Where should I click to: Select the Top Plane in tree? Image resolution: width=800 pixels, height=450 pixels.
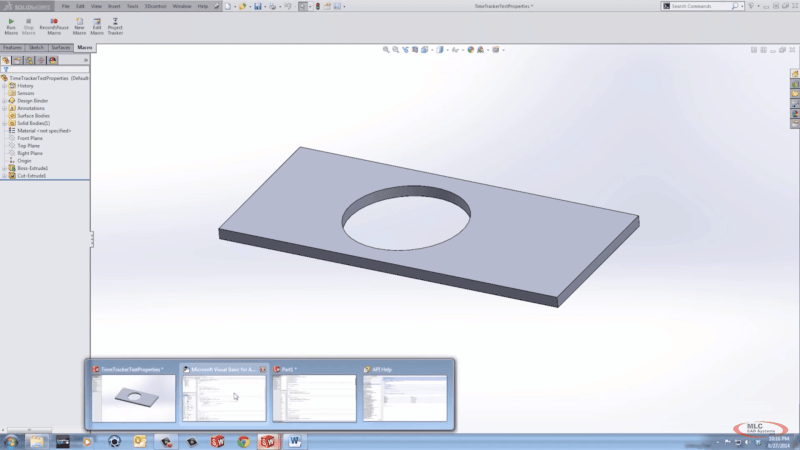(28, 146)
